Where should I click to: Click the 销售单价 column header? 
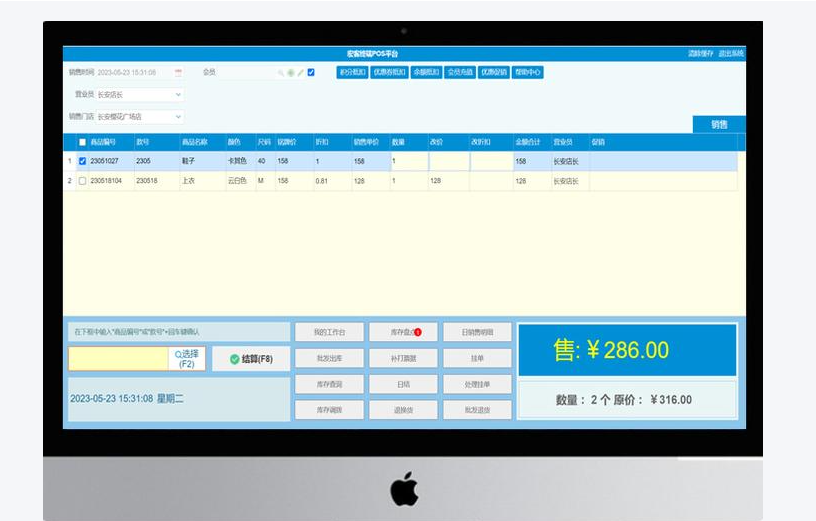coord(366,142)
